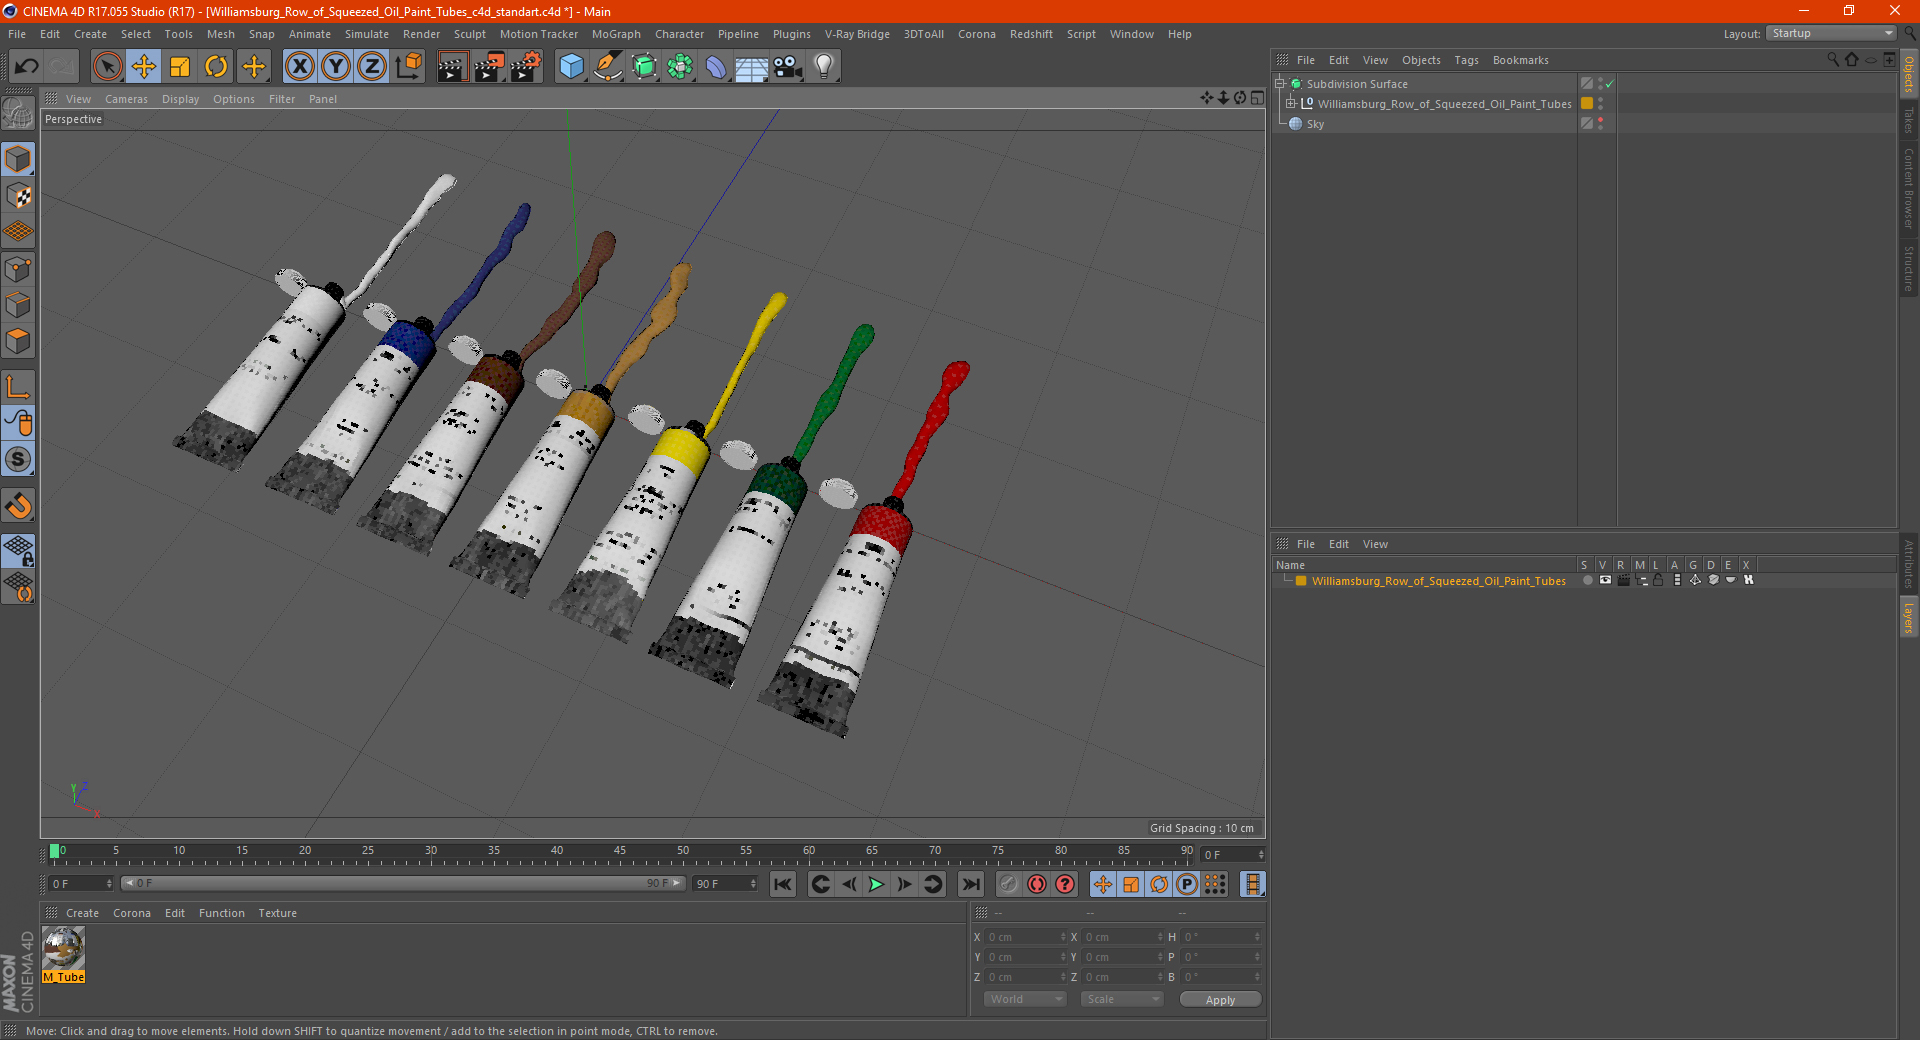Switch to Edges mode
This screenshot has width=1920, height=1040.
[18, 305]
